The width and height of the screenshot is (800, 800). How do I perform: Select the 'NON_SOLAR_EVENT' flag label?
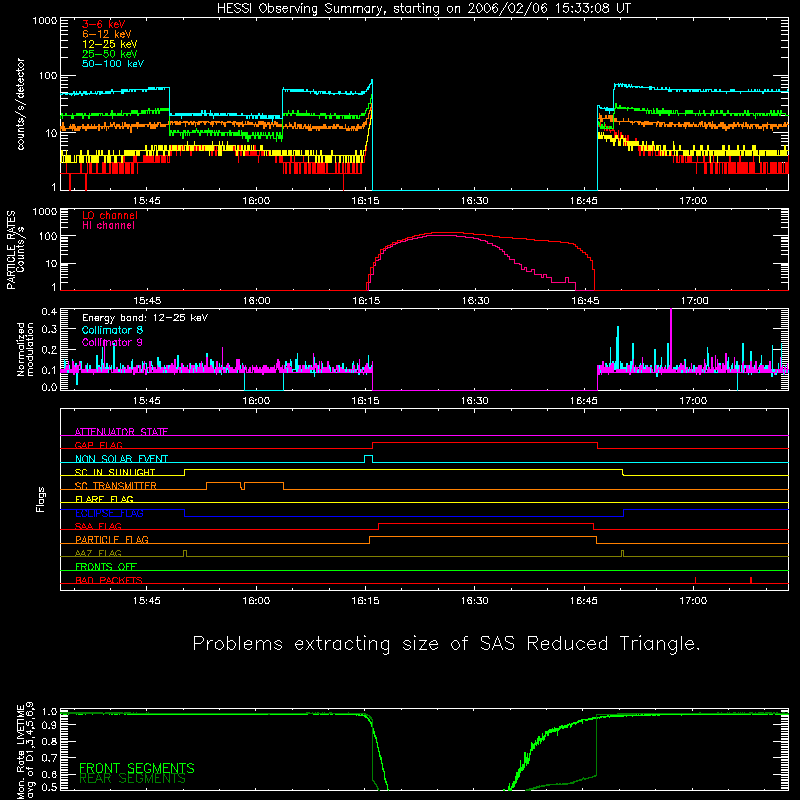[x=121, y=459]
